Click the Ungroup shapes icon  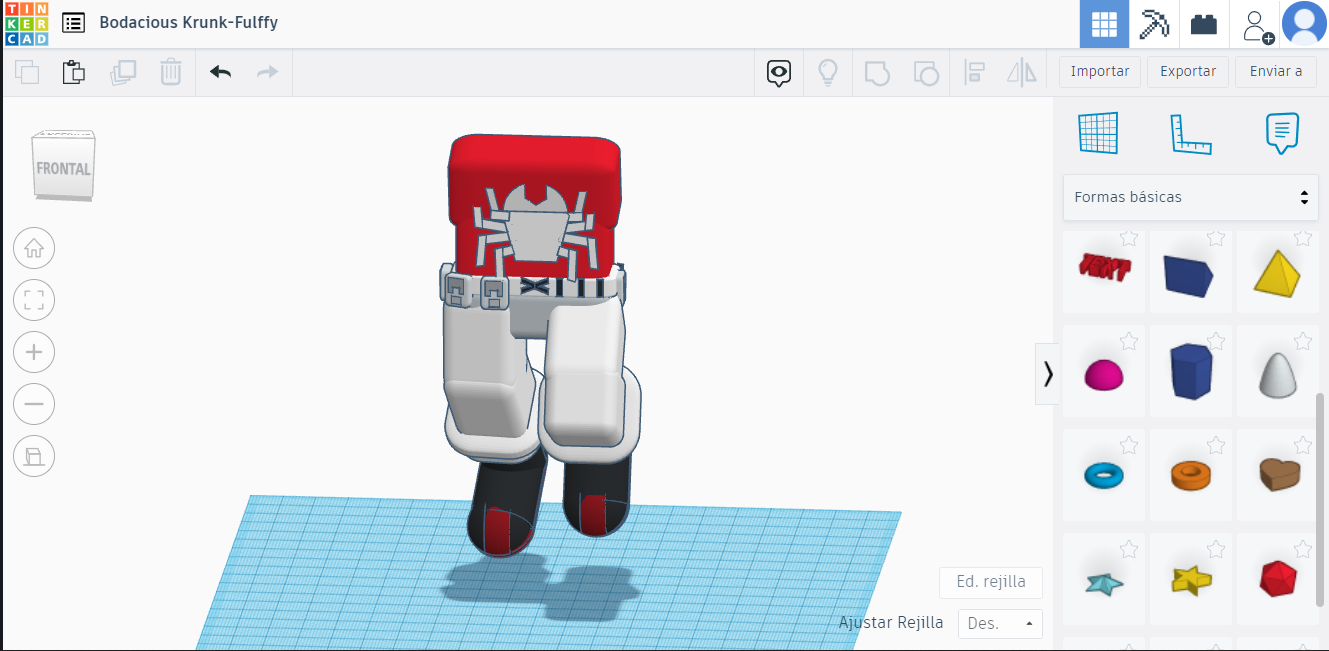pyautogui.click(x=926, y=72)
